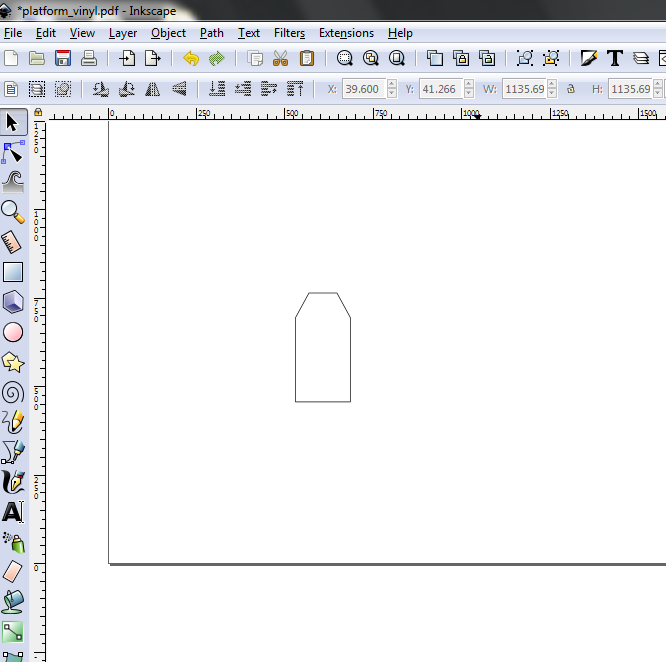Image resolution: width=666 pixels, height=662 pixels.
Task: Toggle the width/height ratio lock
Action: pos(571,89)
